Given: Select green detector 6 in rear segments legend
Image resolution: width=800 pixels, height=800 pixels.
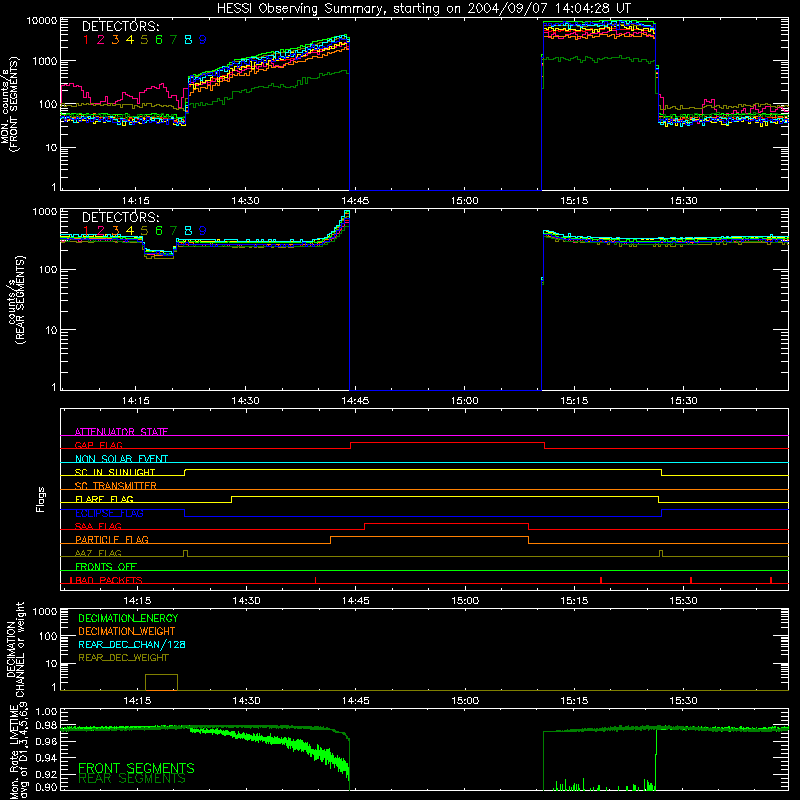Looking at the screenshot, I should tap(159, 231).
